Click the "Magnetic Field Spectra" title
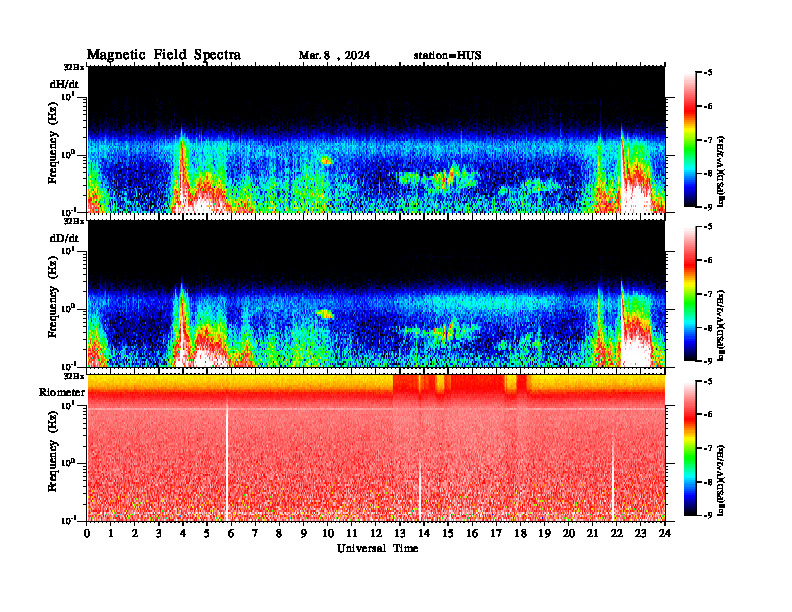Viewport: 792px width, 612px height. [x=164, y=55]
